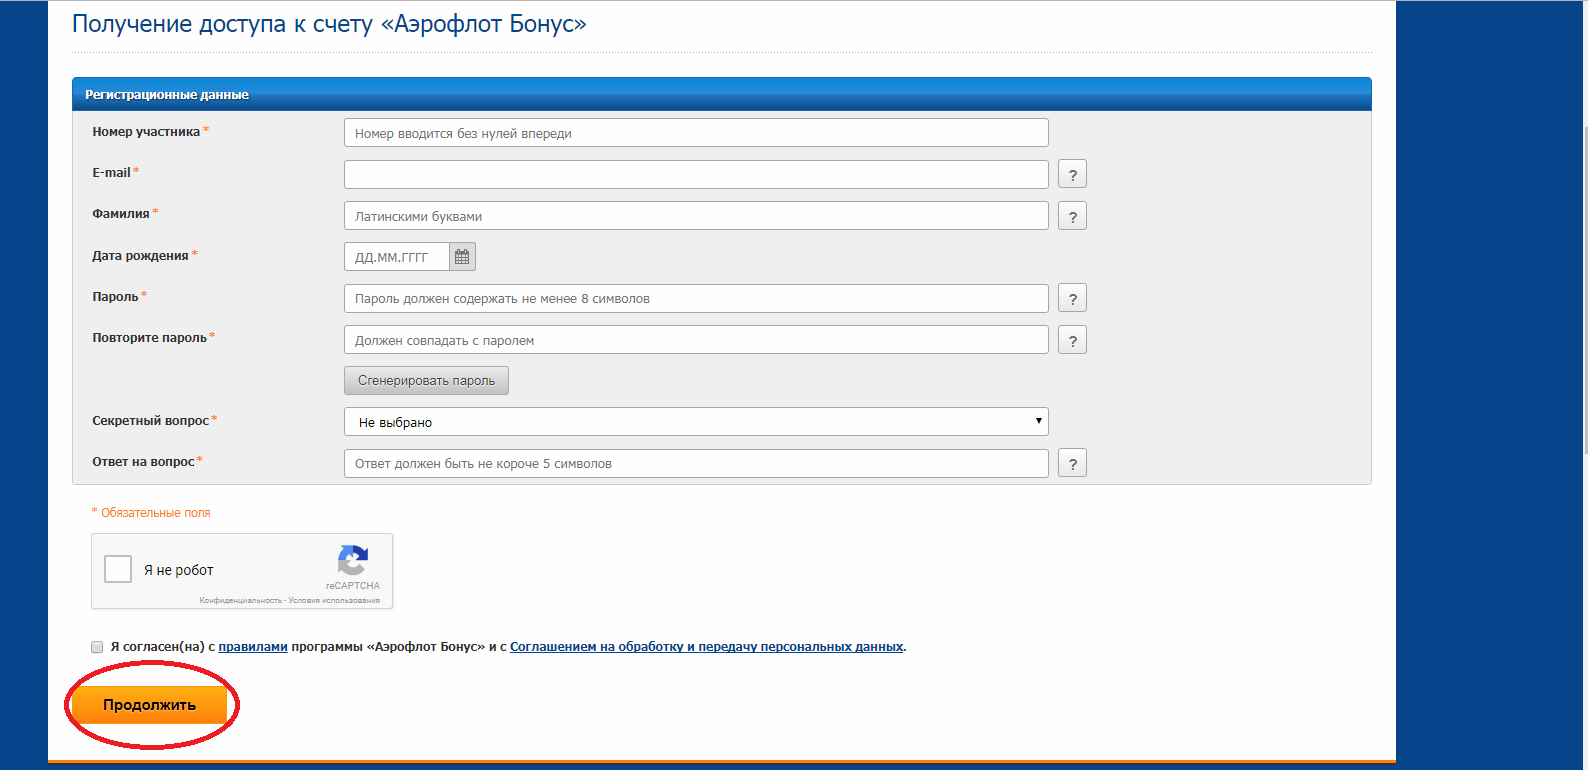Show help for Ответ на вопрос field
The height and width of the screenshot is (770, 1588).
[x=1072, y=464]
